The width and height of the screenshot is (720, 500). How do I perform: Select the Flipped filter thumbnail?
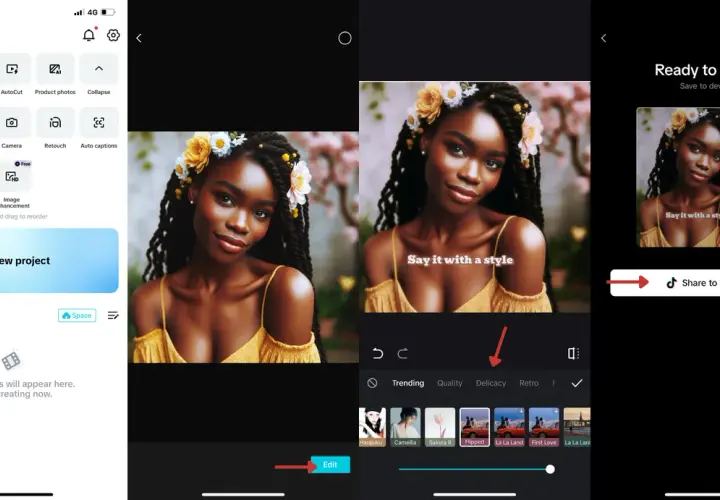point(475,427)
